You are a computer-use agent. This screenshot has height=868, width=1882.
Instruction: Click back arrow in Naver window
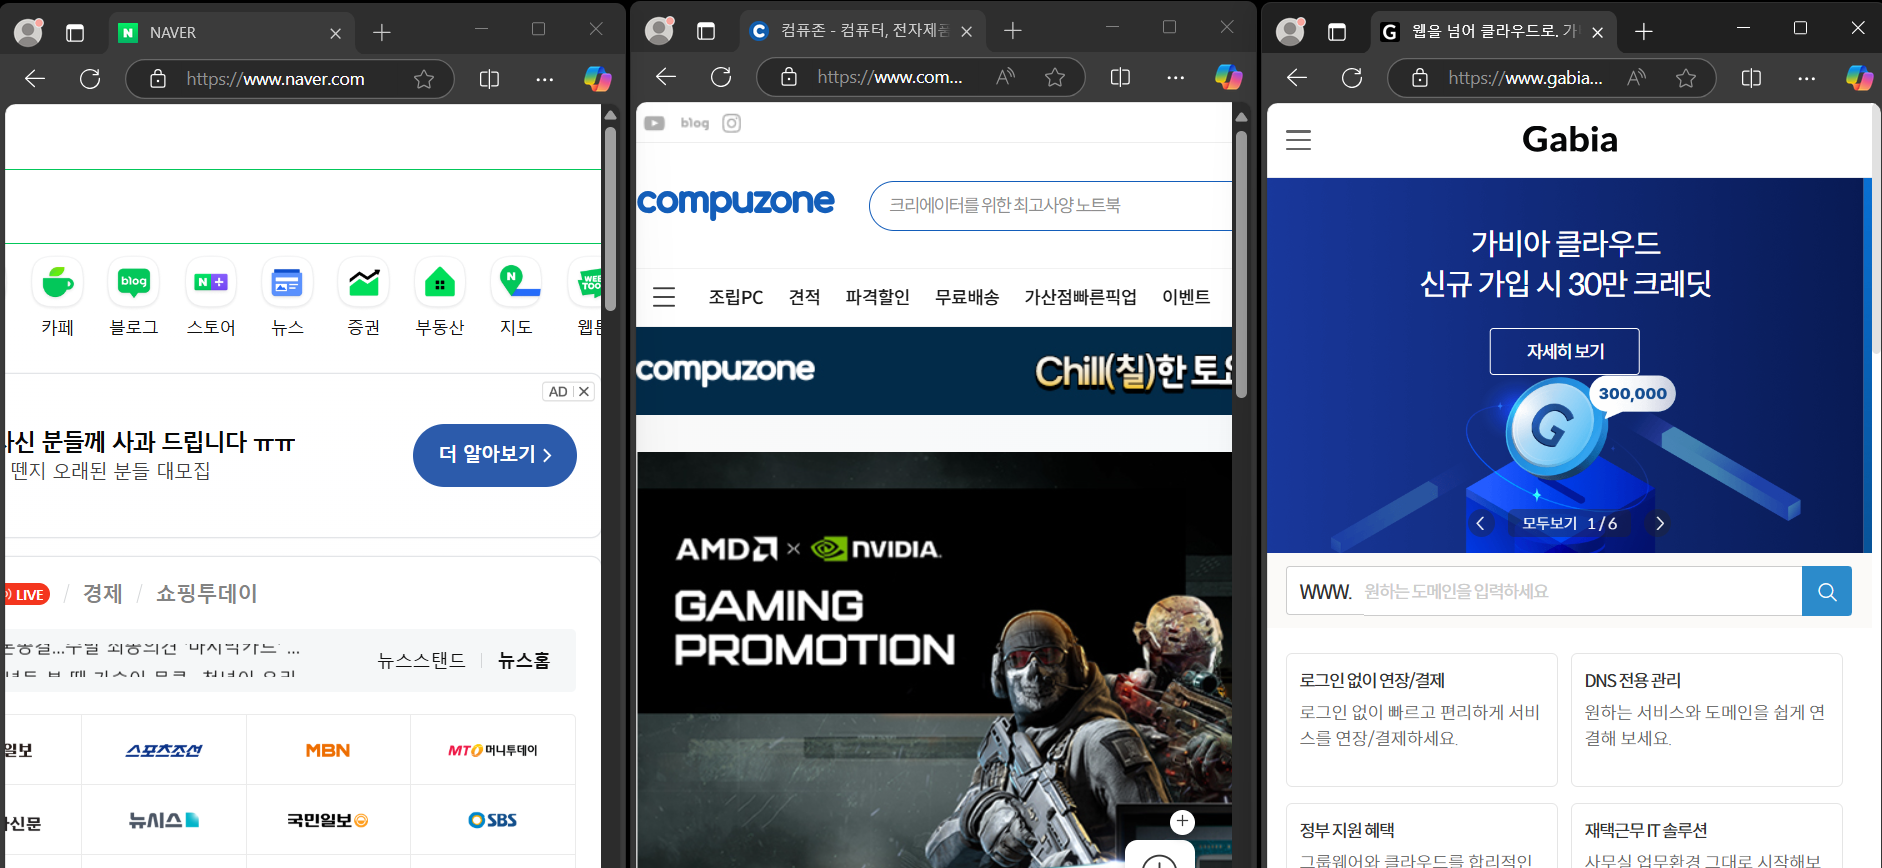(35, 79)
